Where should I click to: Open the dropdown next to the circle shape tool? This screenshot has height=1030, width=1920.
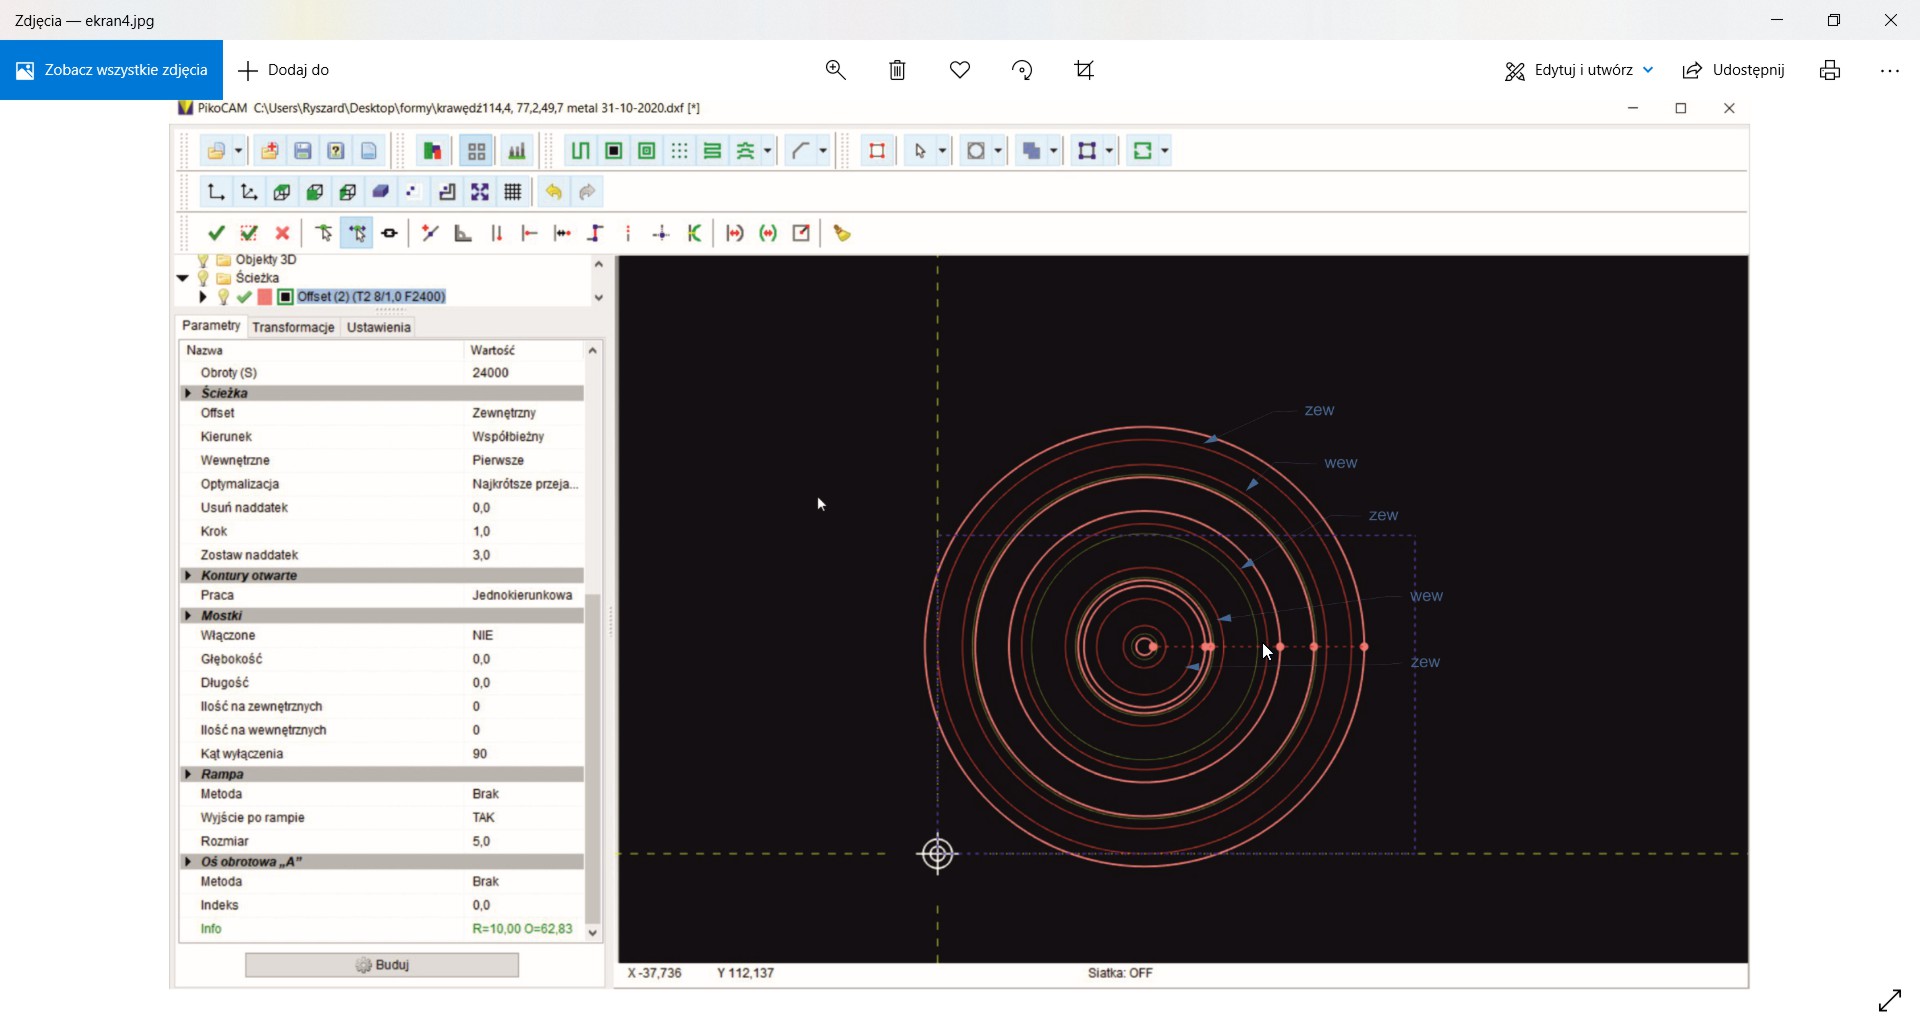coord(999,152)
